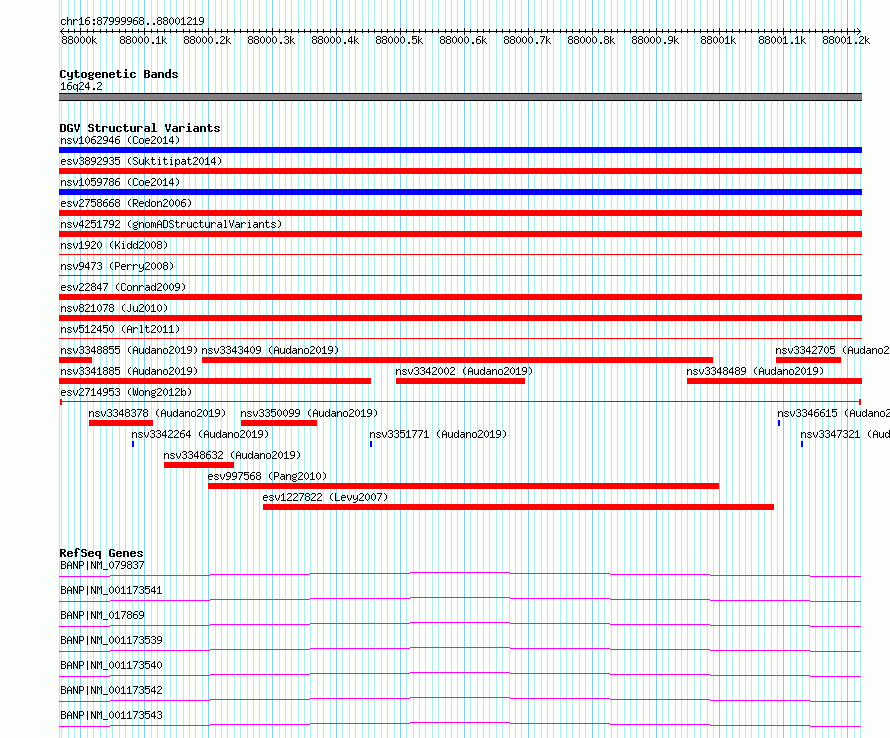This screenshot has height=738, width=890.
Task: Click nsv512450 (Arlt2011) variant label
Action: pyautogui.click(x=120, y=329)
